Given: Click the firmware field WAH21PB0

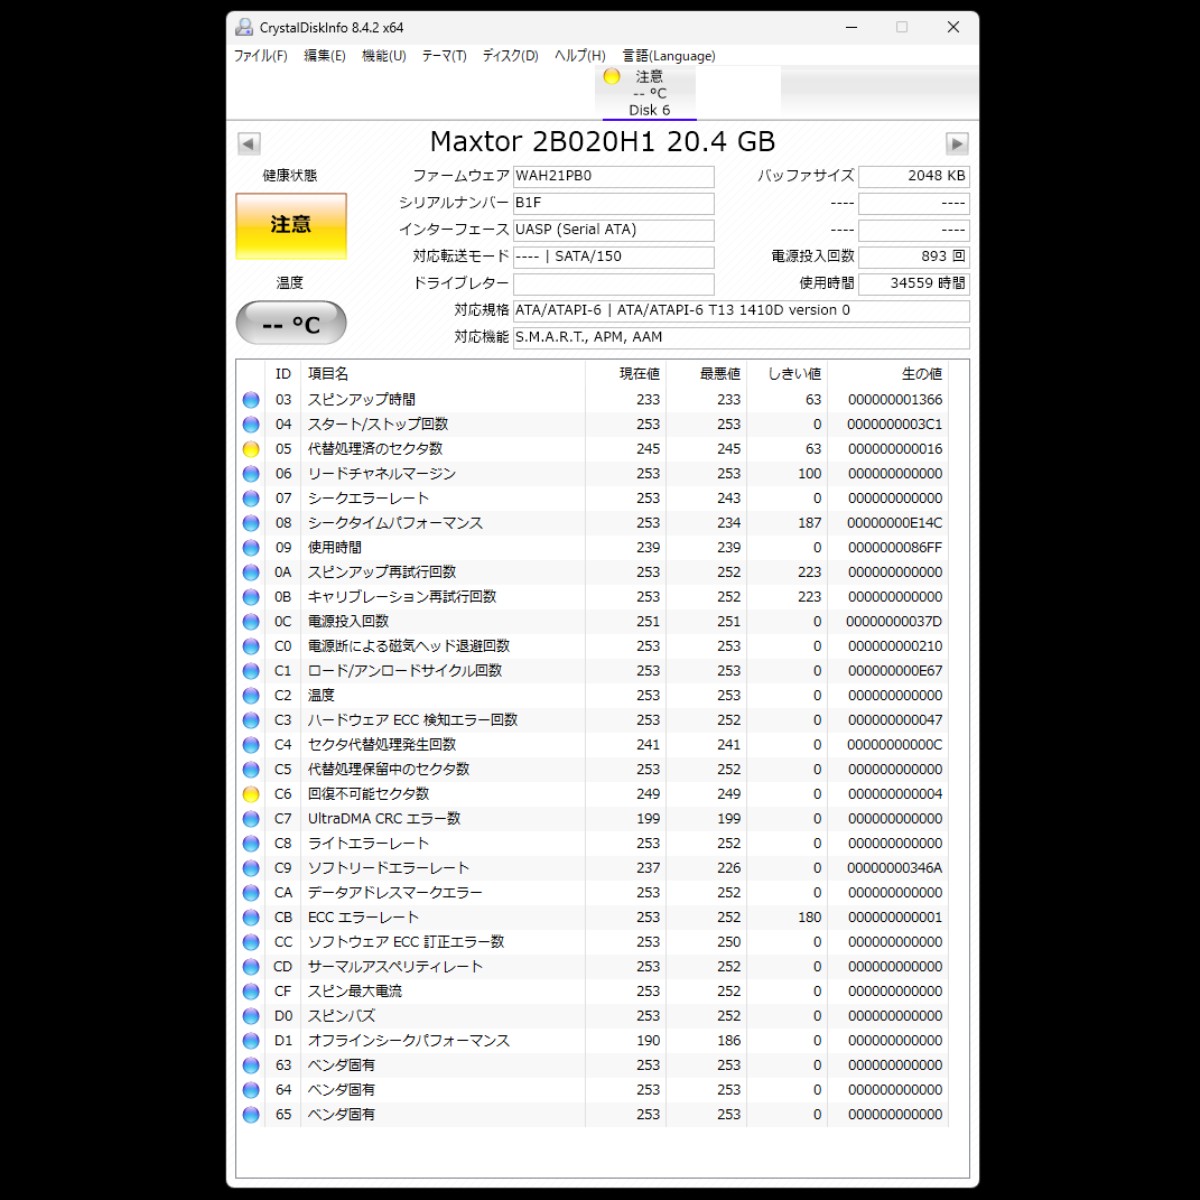Looking at the screenshot, I should click(x=613, y=176).
